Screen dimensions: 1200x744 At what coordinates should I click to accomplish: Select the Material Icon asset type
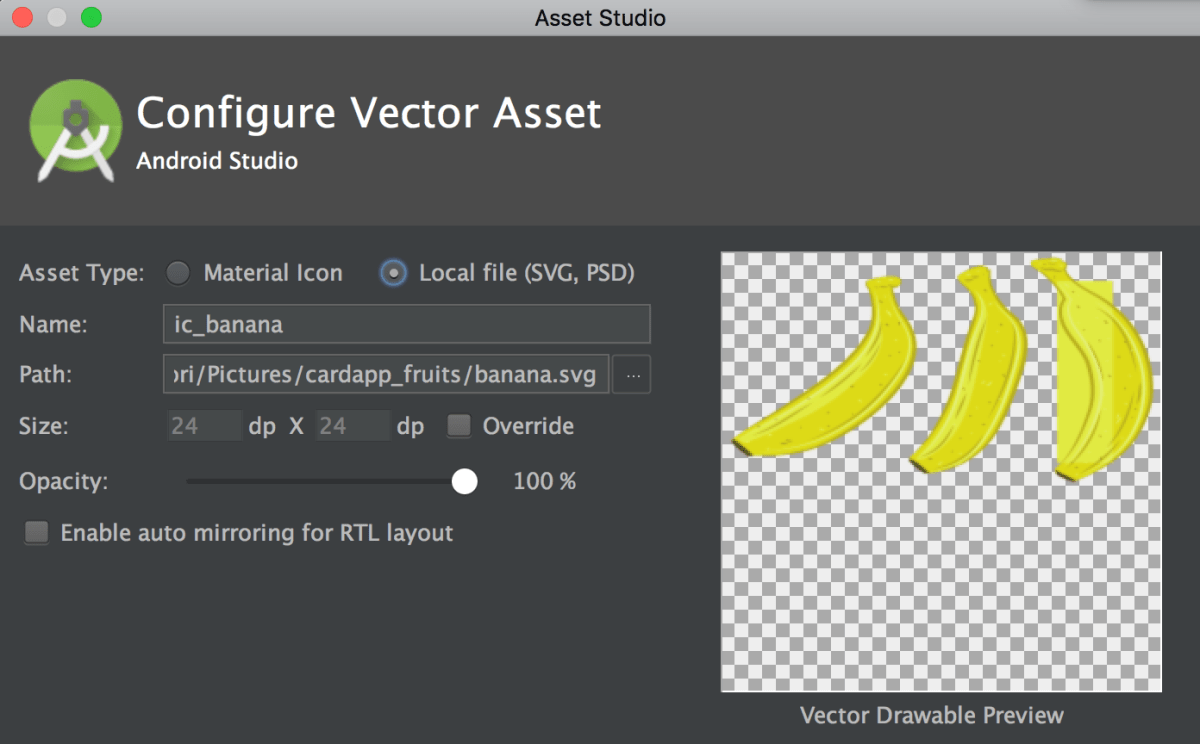tap(177, 272)
